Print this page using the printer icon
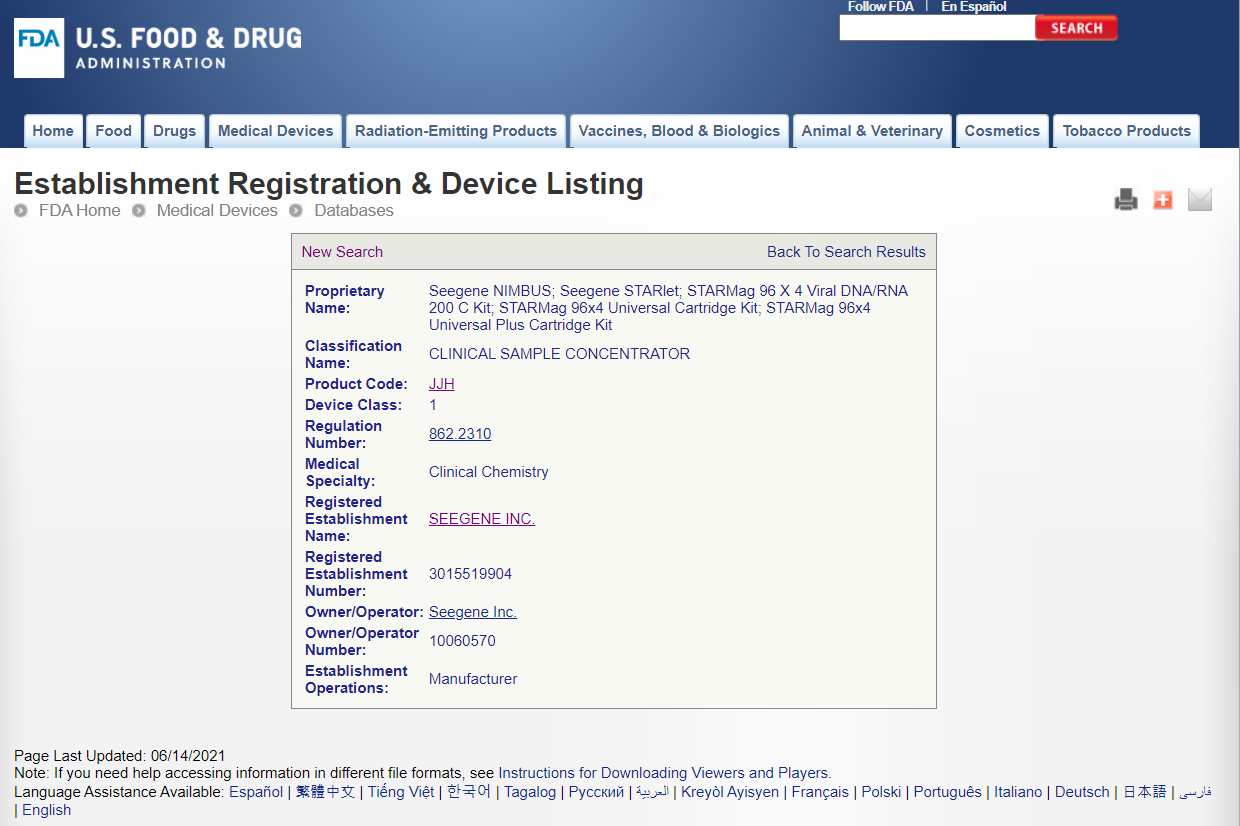 (1126, 200)
